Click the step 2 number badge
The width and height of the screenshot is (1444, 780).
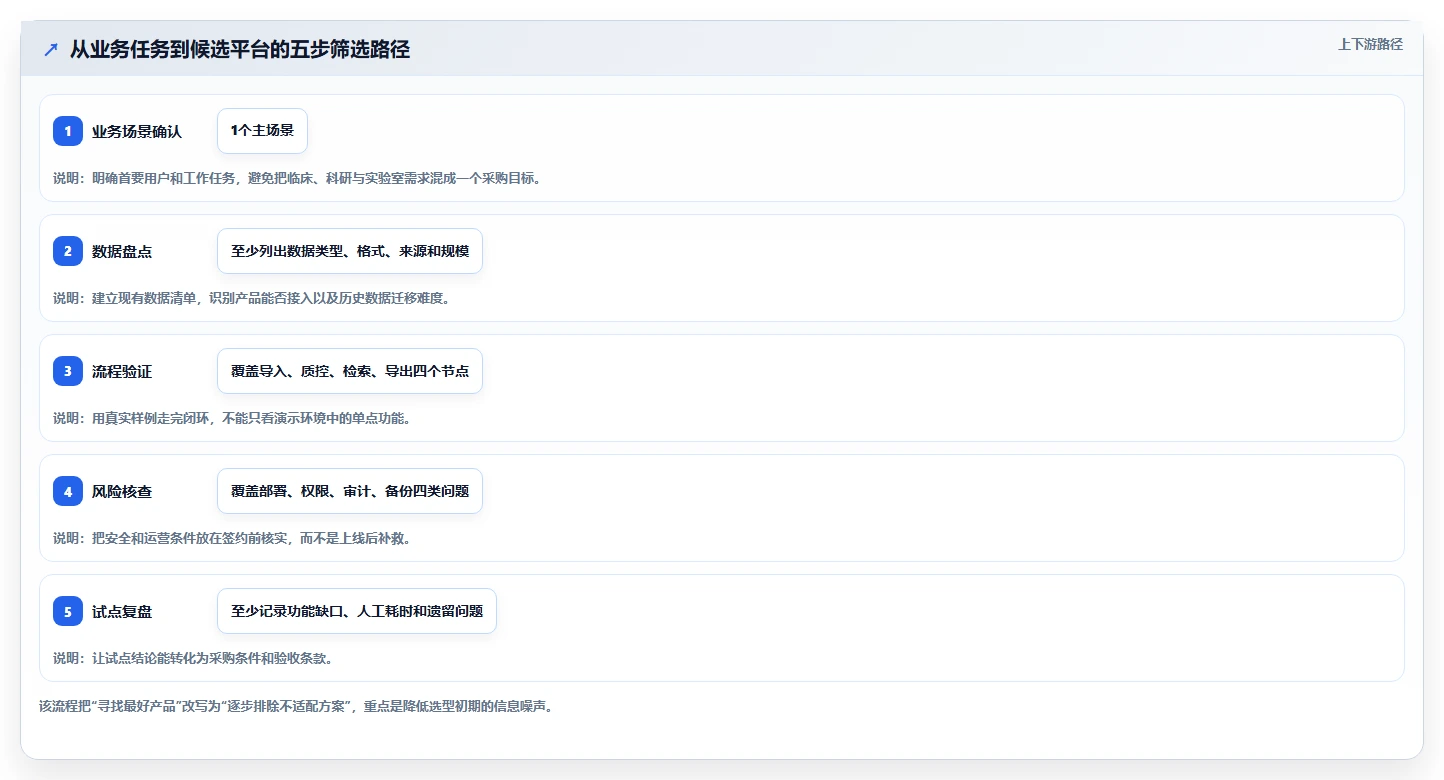68,251
